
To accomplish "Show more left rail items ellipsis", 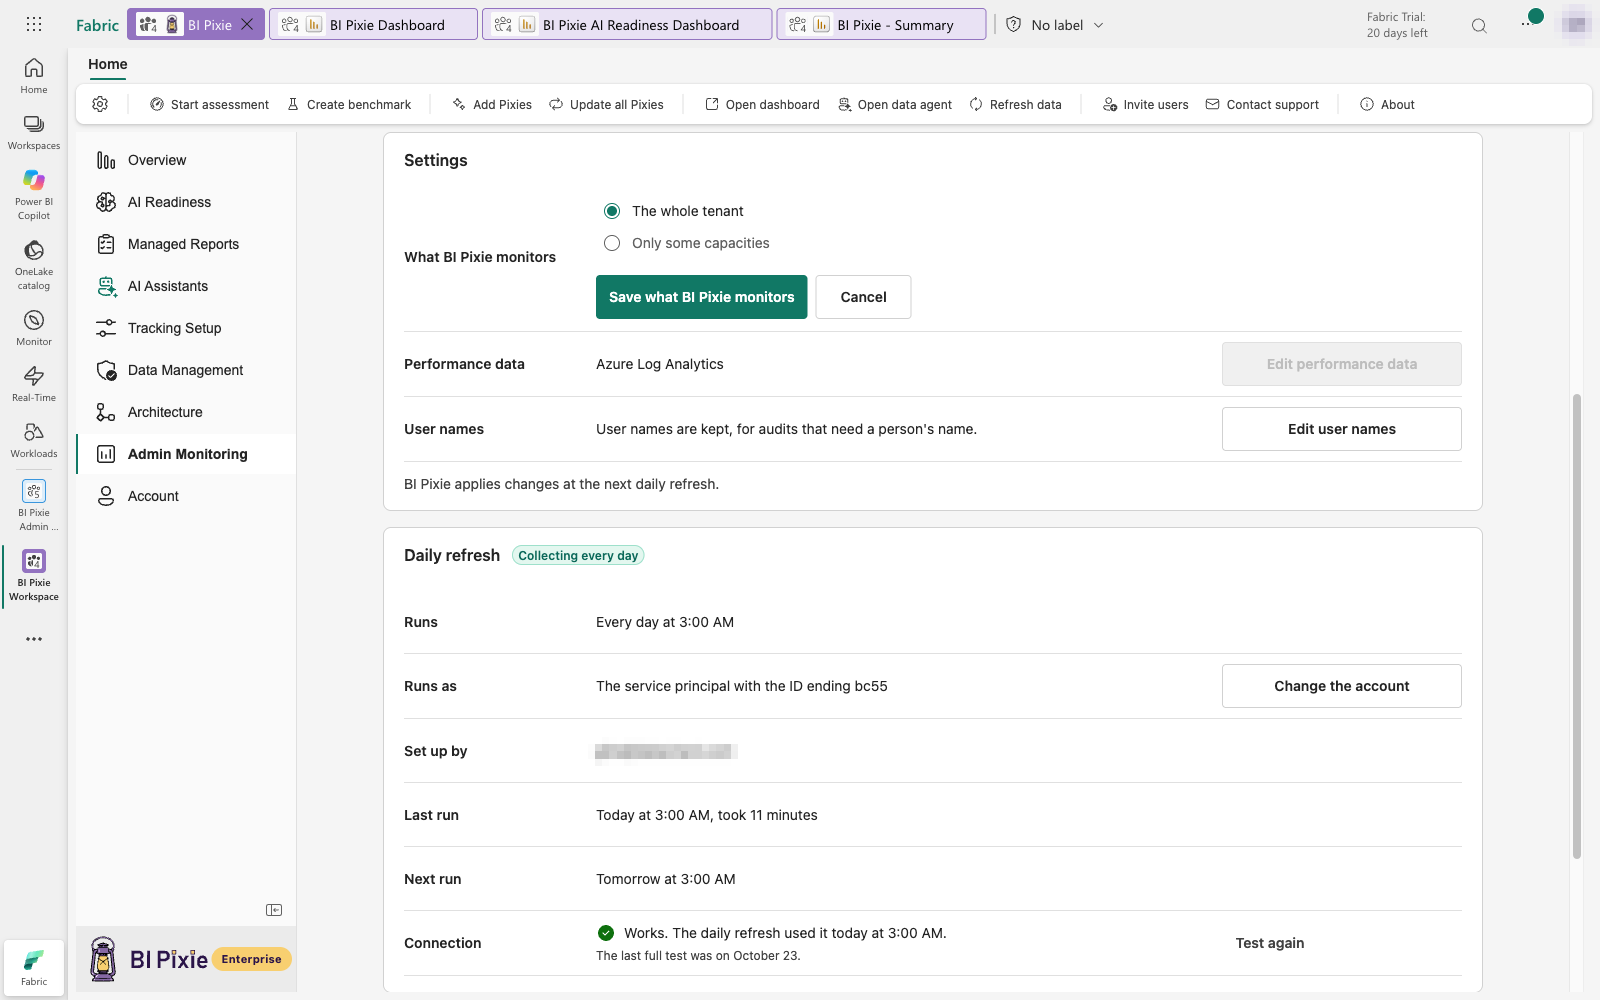I will click(x=34, y=639).
